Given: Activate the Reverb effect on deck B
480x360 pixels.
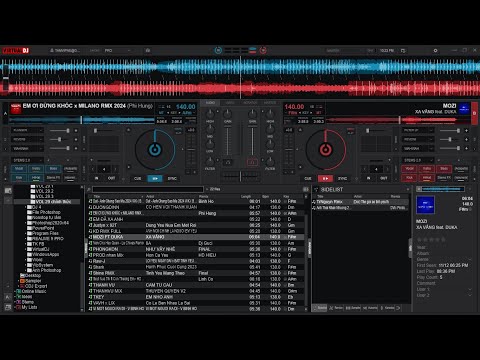Looking at the screenshot, I should (466, 139).
